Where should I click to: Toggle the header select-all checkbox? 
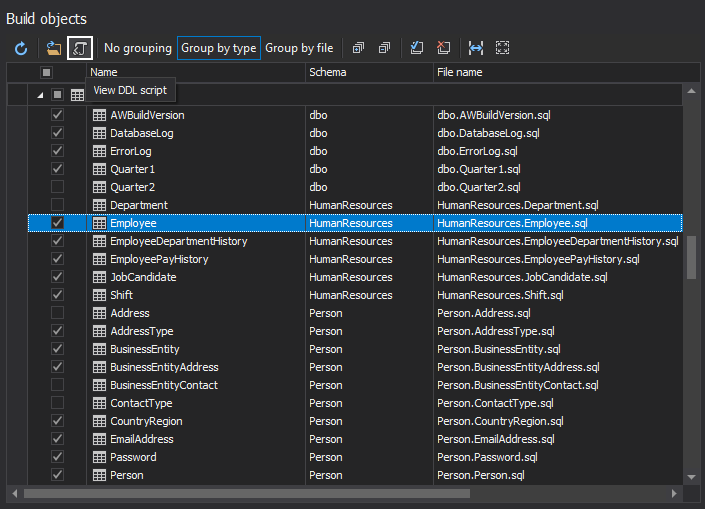point(46,72)
